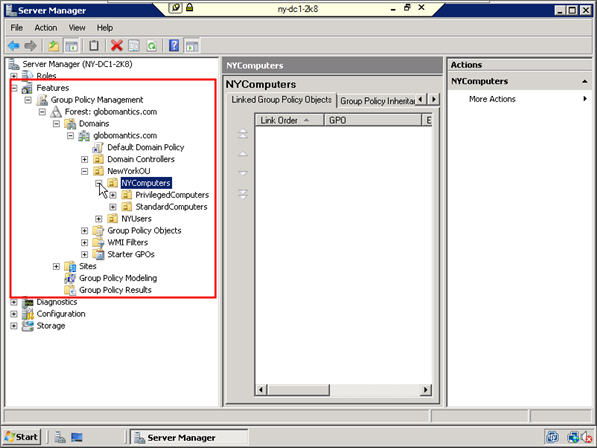This screenshot has width=597, height=448.
Task: Expand the Diagnostics node
Action: click(x=14, y=302)
